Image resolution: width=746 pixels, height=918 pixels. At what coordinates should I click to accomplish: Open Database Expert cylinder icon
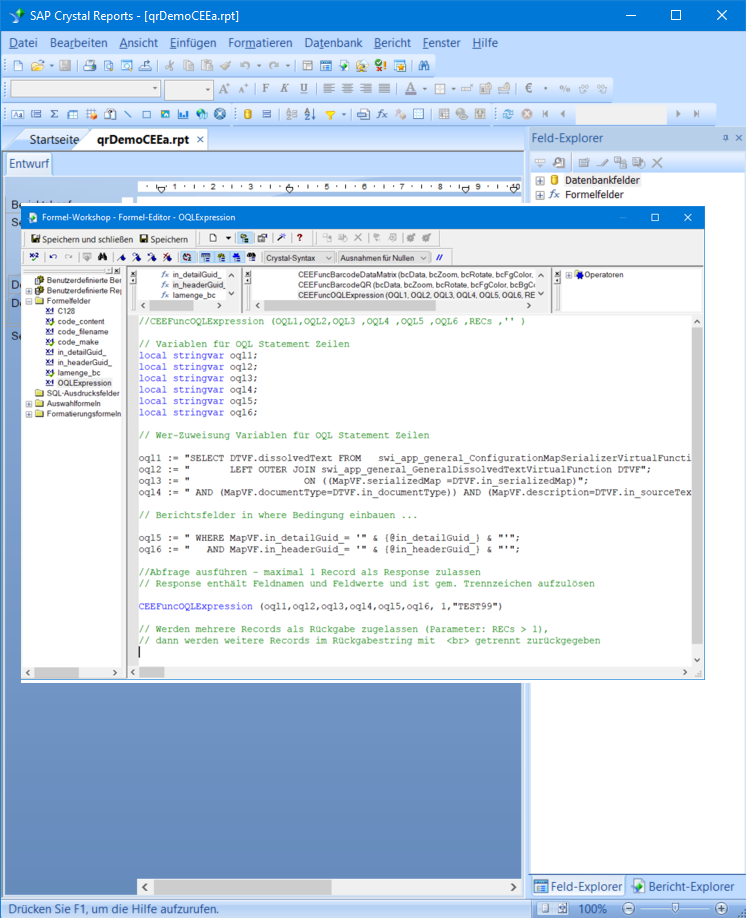click(248, 114)
